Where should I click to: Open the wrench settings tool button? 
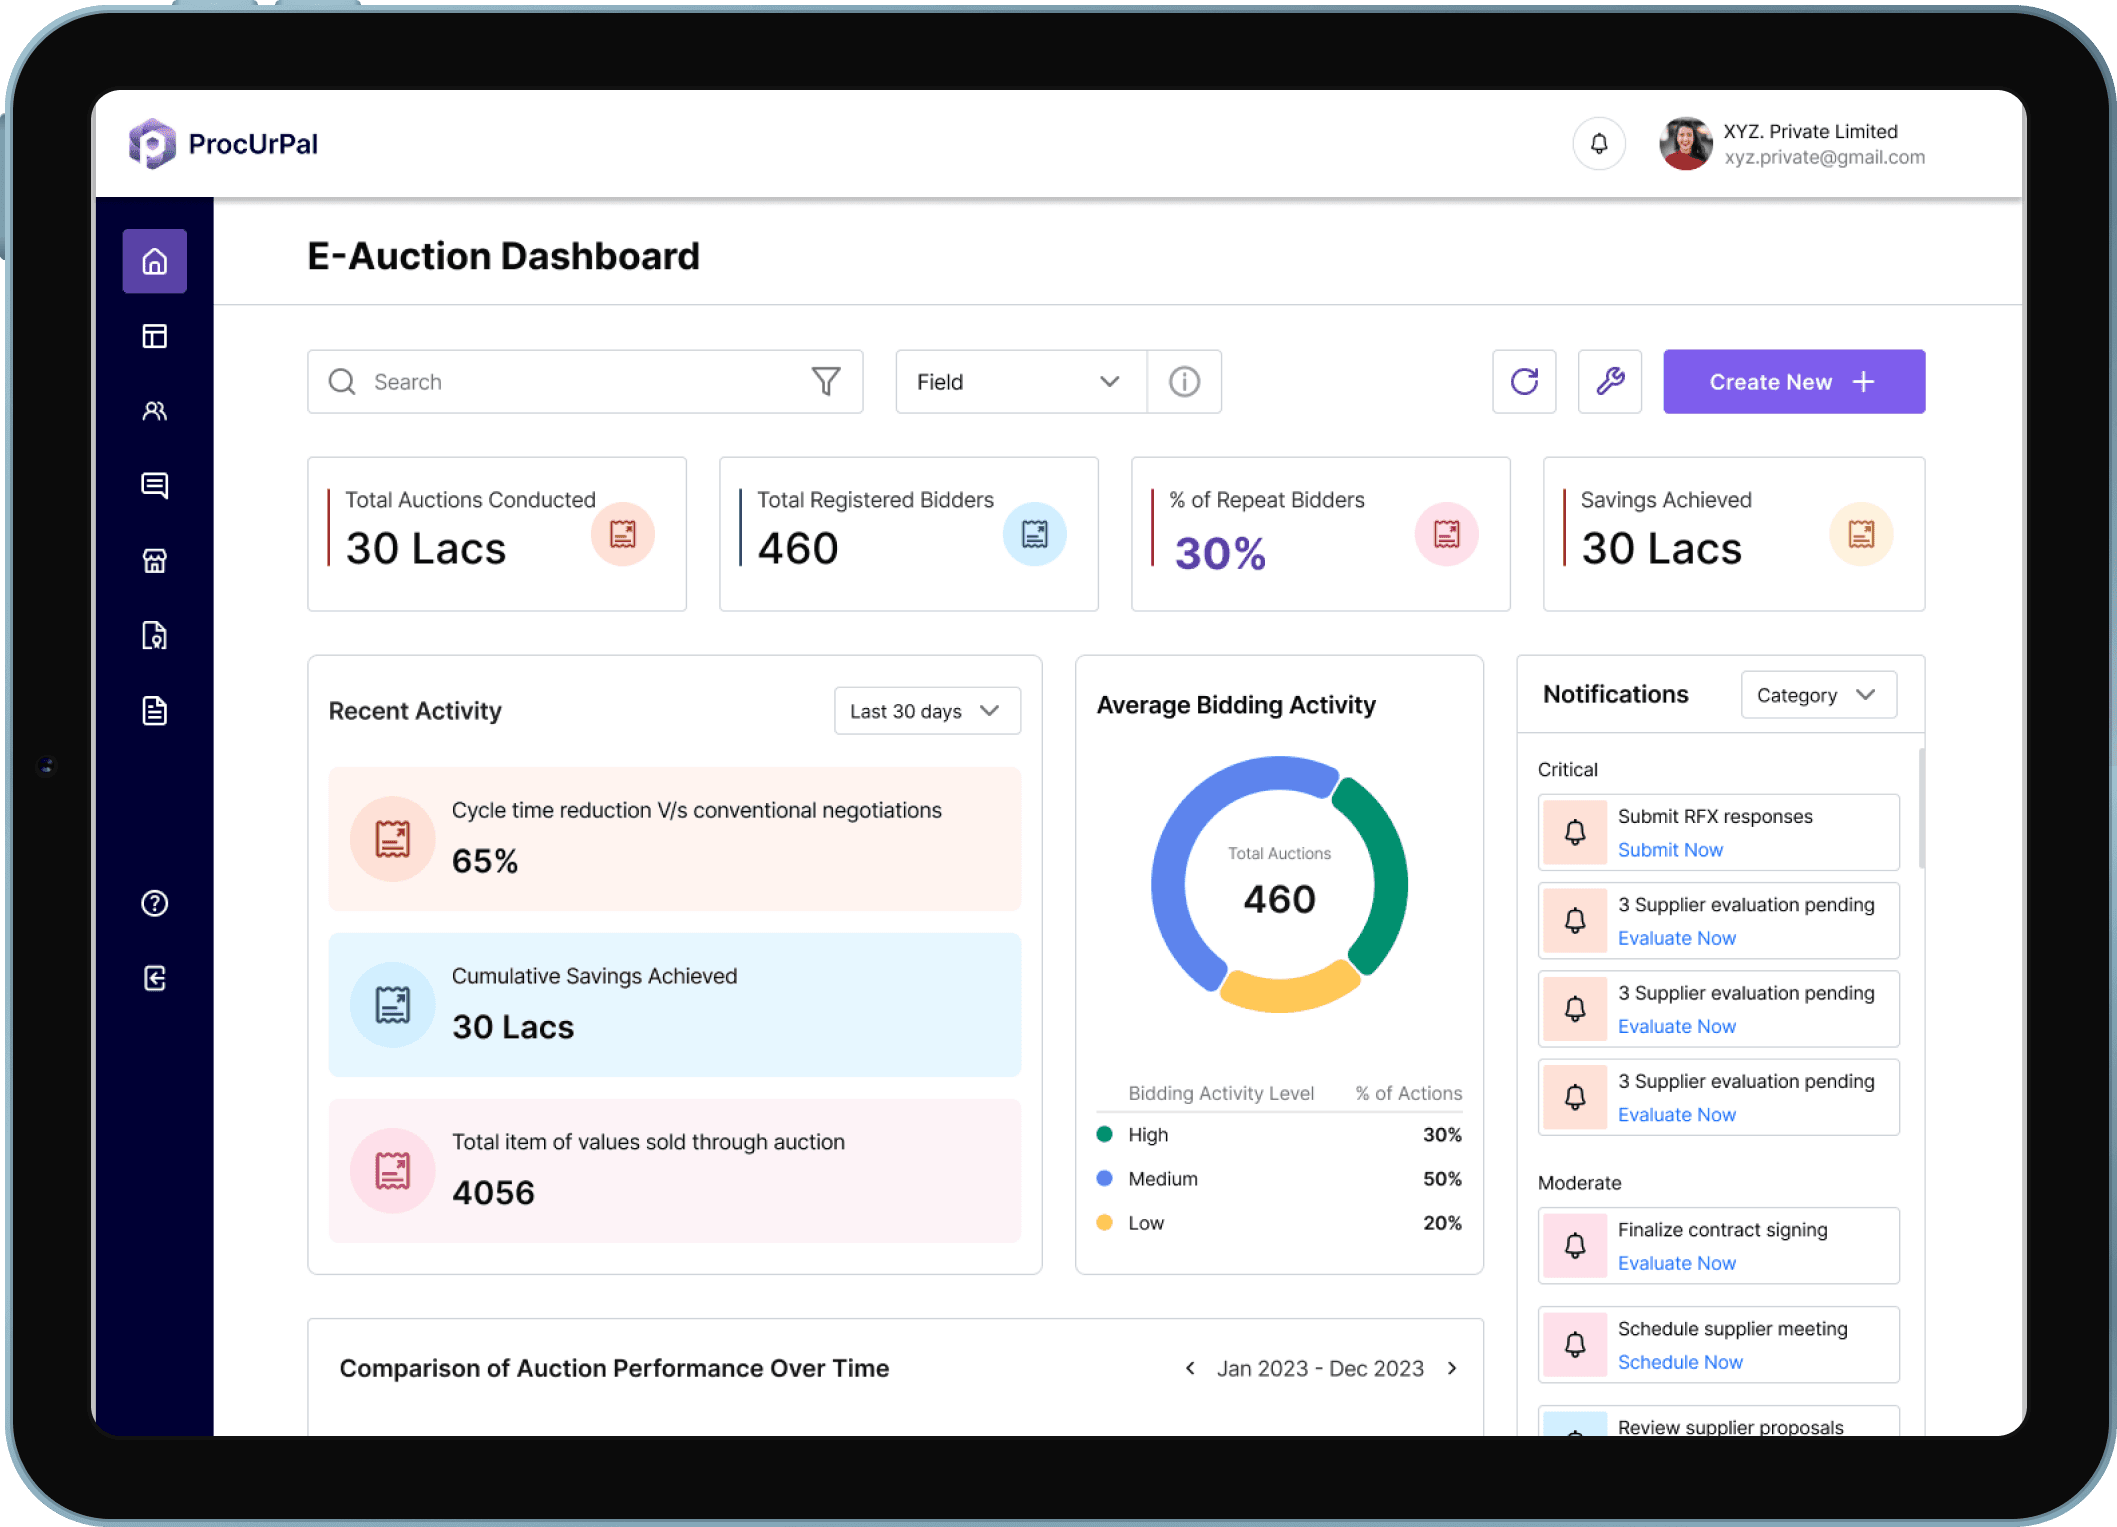(1609, 381)
